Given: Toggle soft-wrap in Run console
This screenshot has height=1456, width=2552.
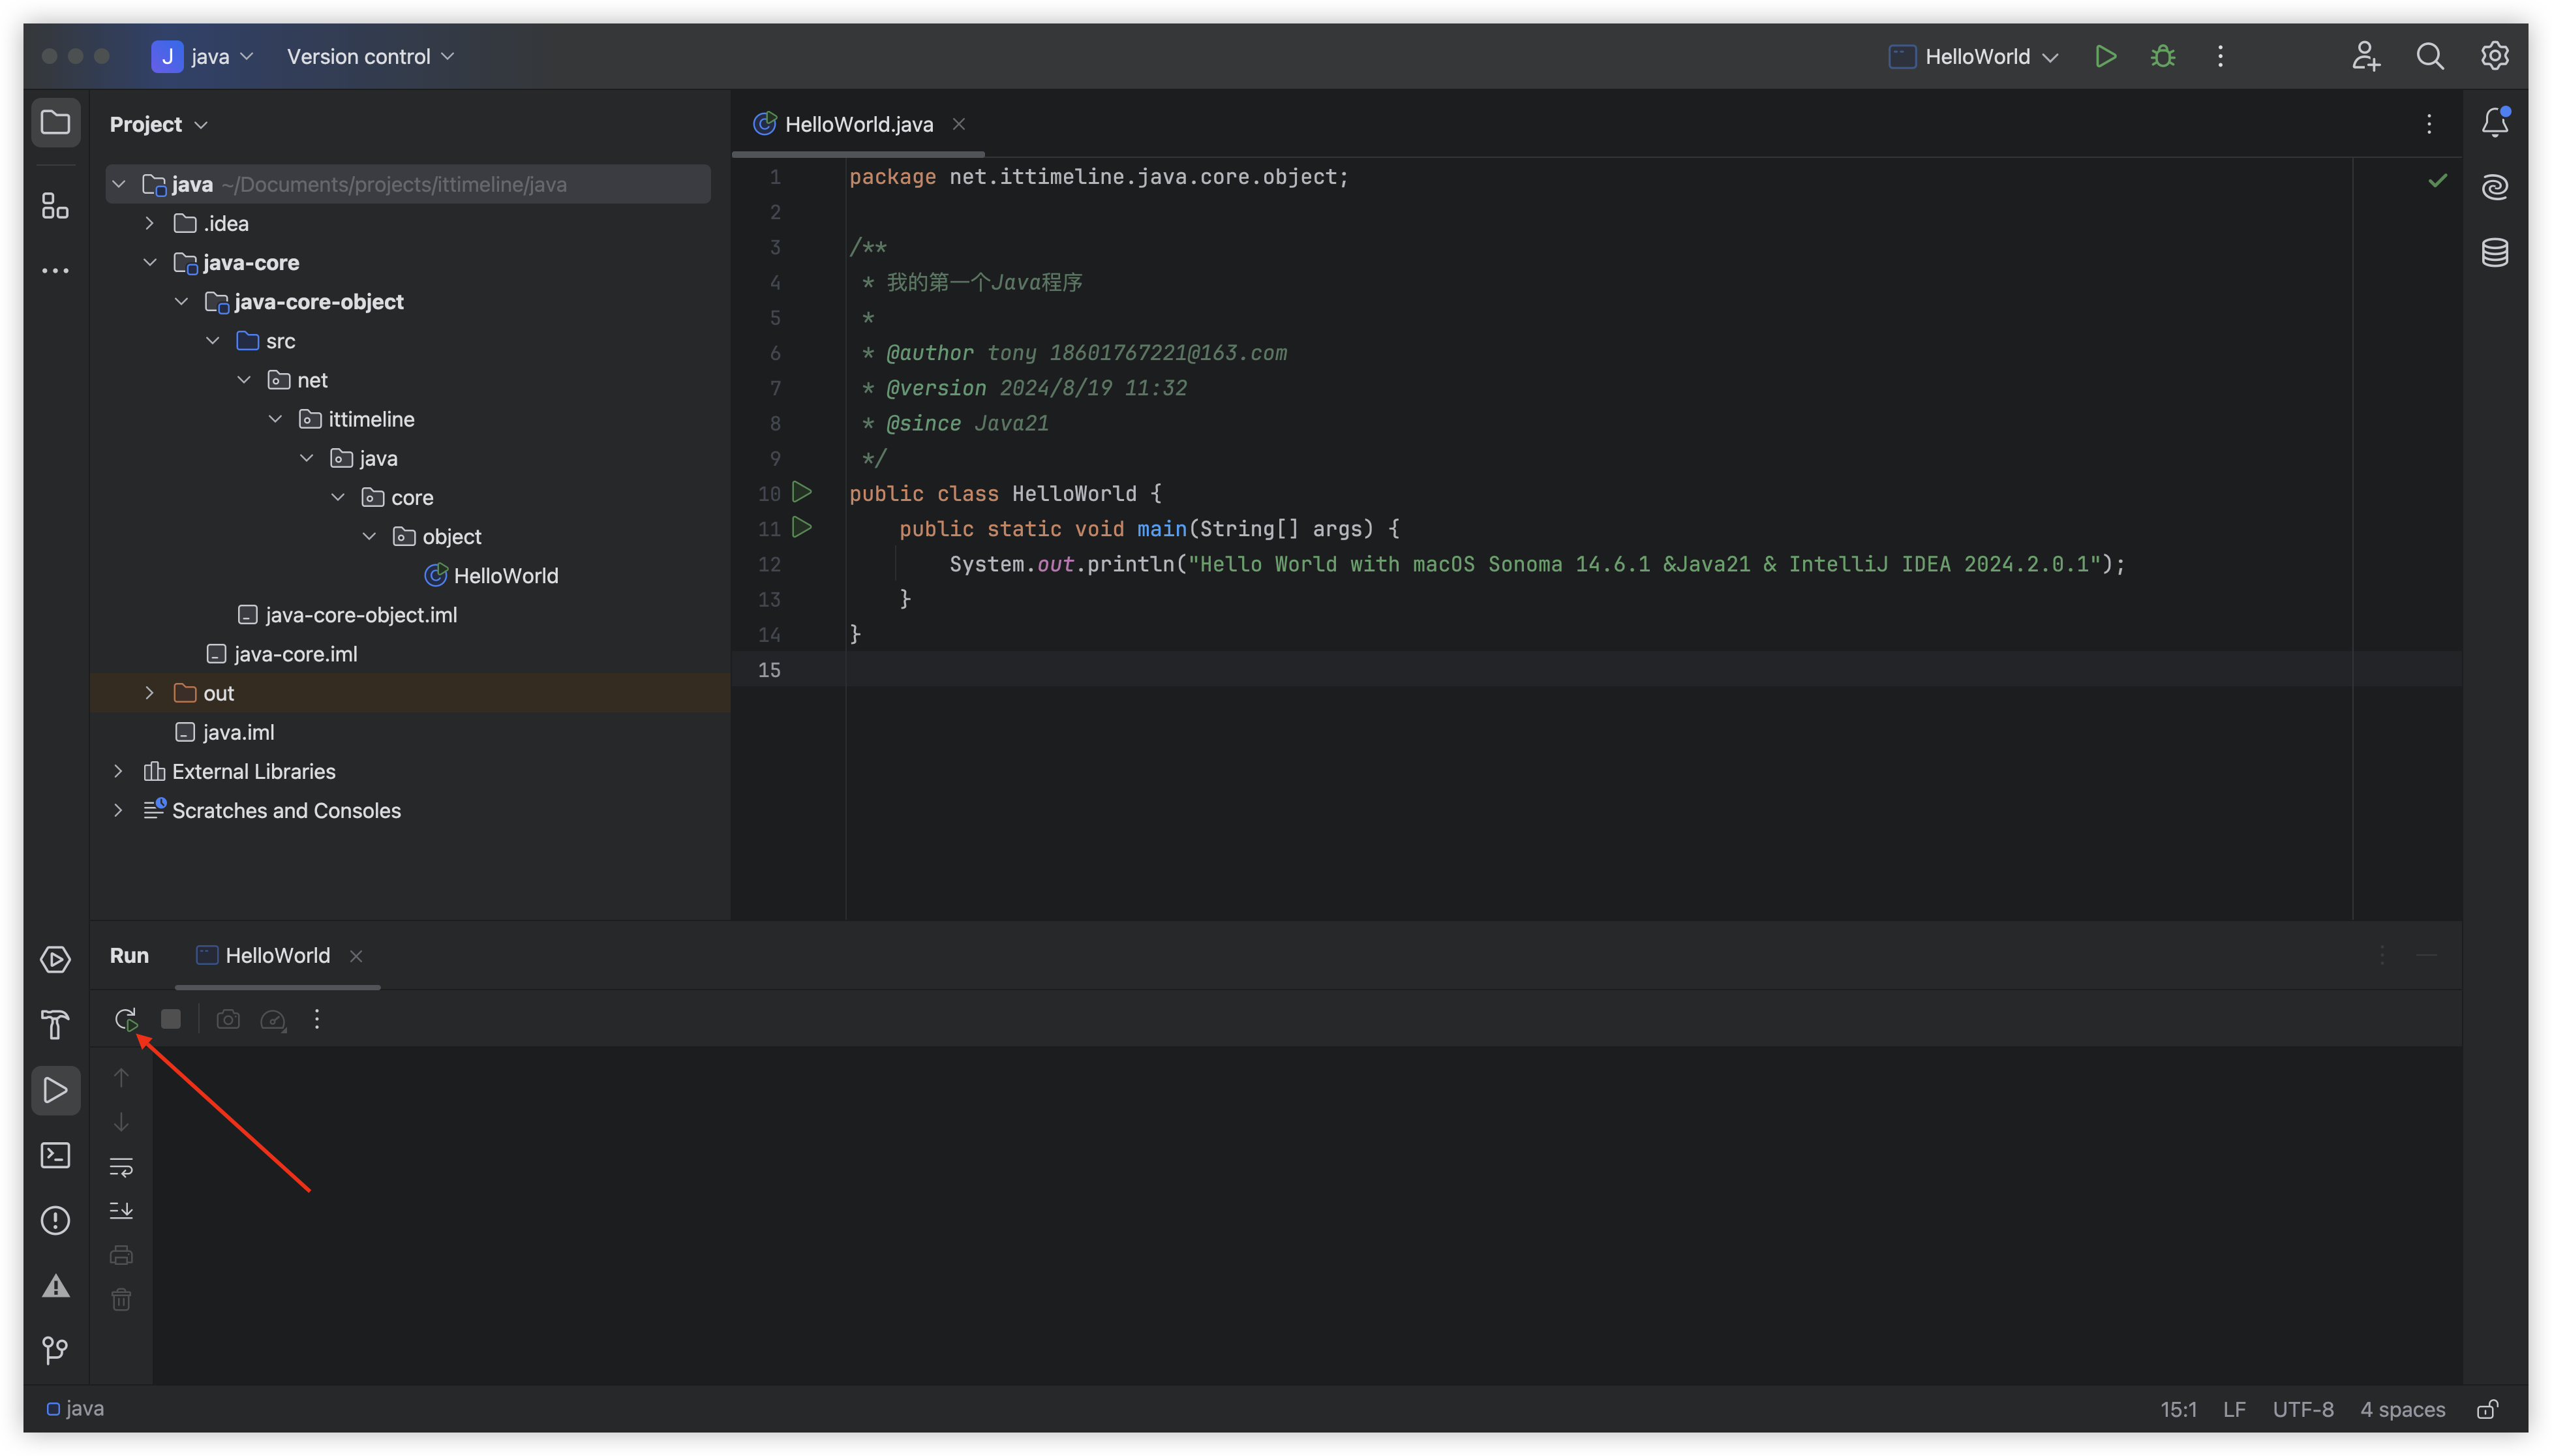Looking at the screenshot, I should pyautogui.click(x=121, y=1166).
